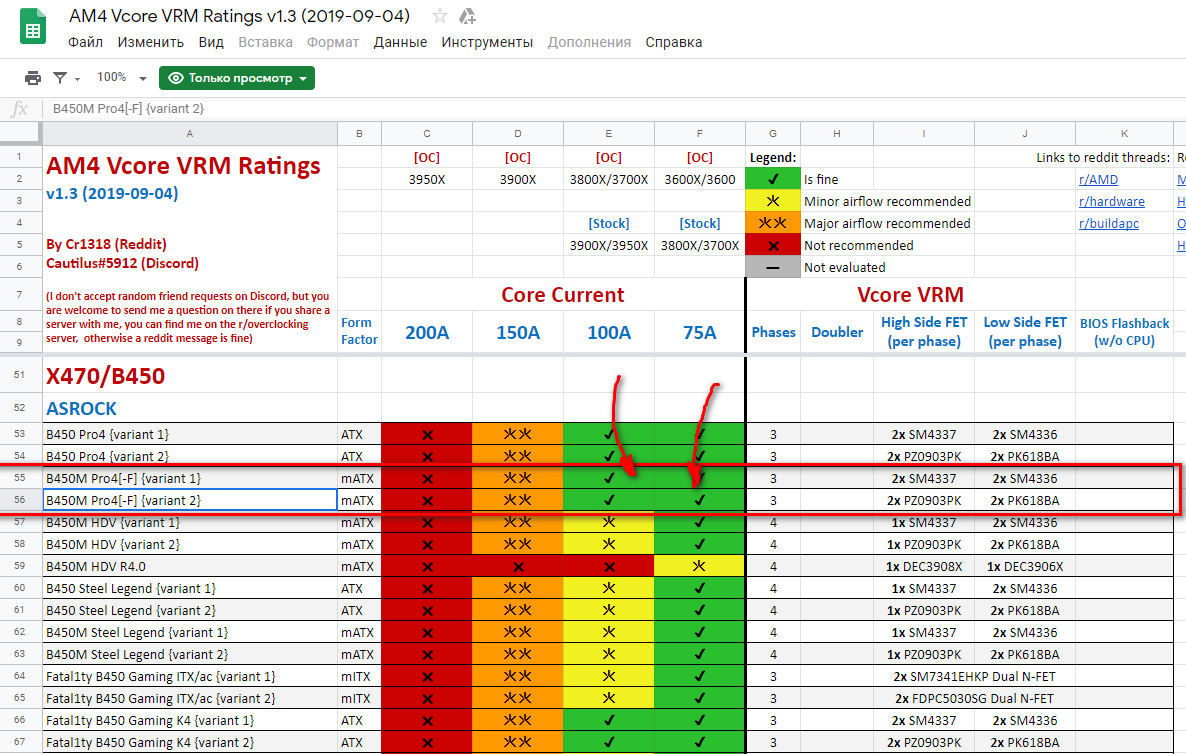Image resolution: width=1186 pixels, height=754 pixels.
Task: Click the 'Links to reddit threads:' cell
Action: pos(1103,157)
